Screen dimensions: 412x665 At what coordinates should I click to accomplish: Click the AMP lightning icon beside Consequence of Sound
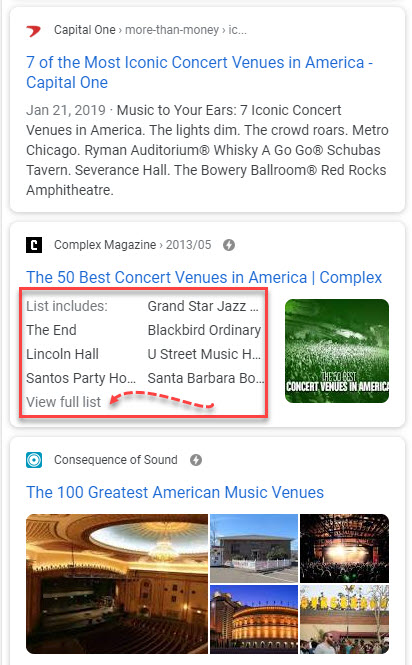point(196,460)
